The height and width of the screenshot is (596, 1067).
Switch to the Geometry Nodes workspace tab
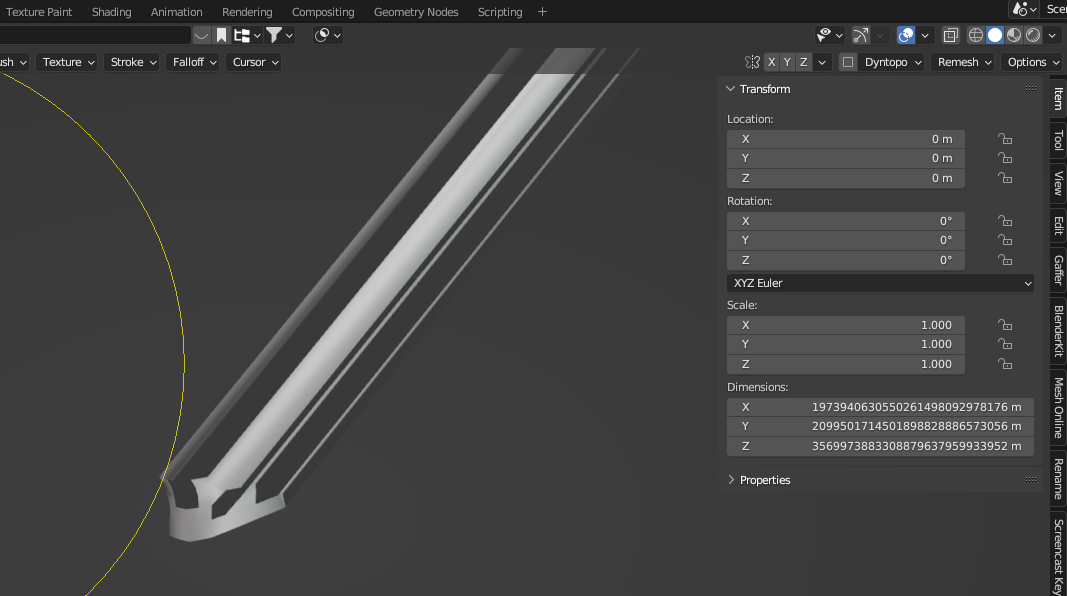[416, 12]
